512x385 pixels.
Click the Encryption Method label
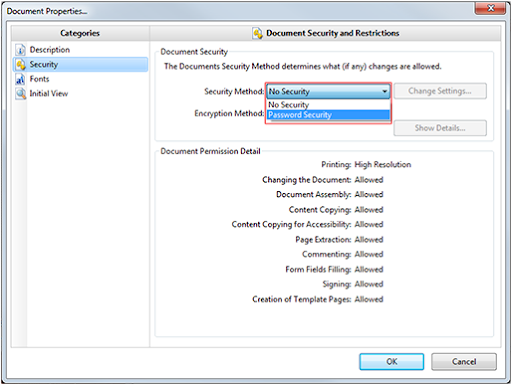(x=229, y=114)
